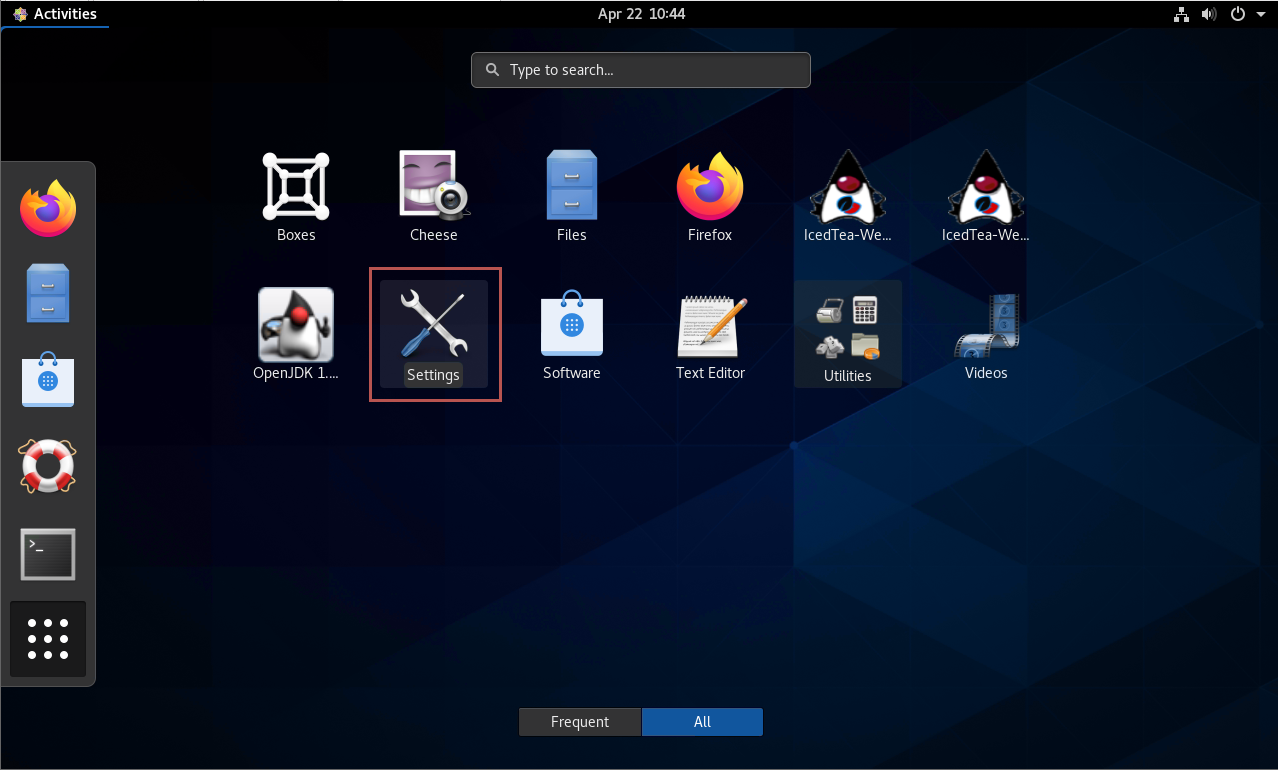Open the Boxes application
Viewport: 1279px width, 771px height.
point(296,196)
